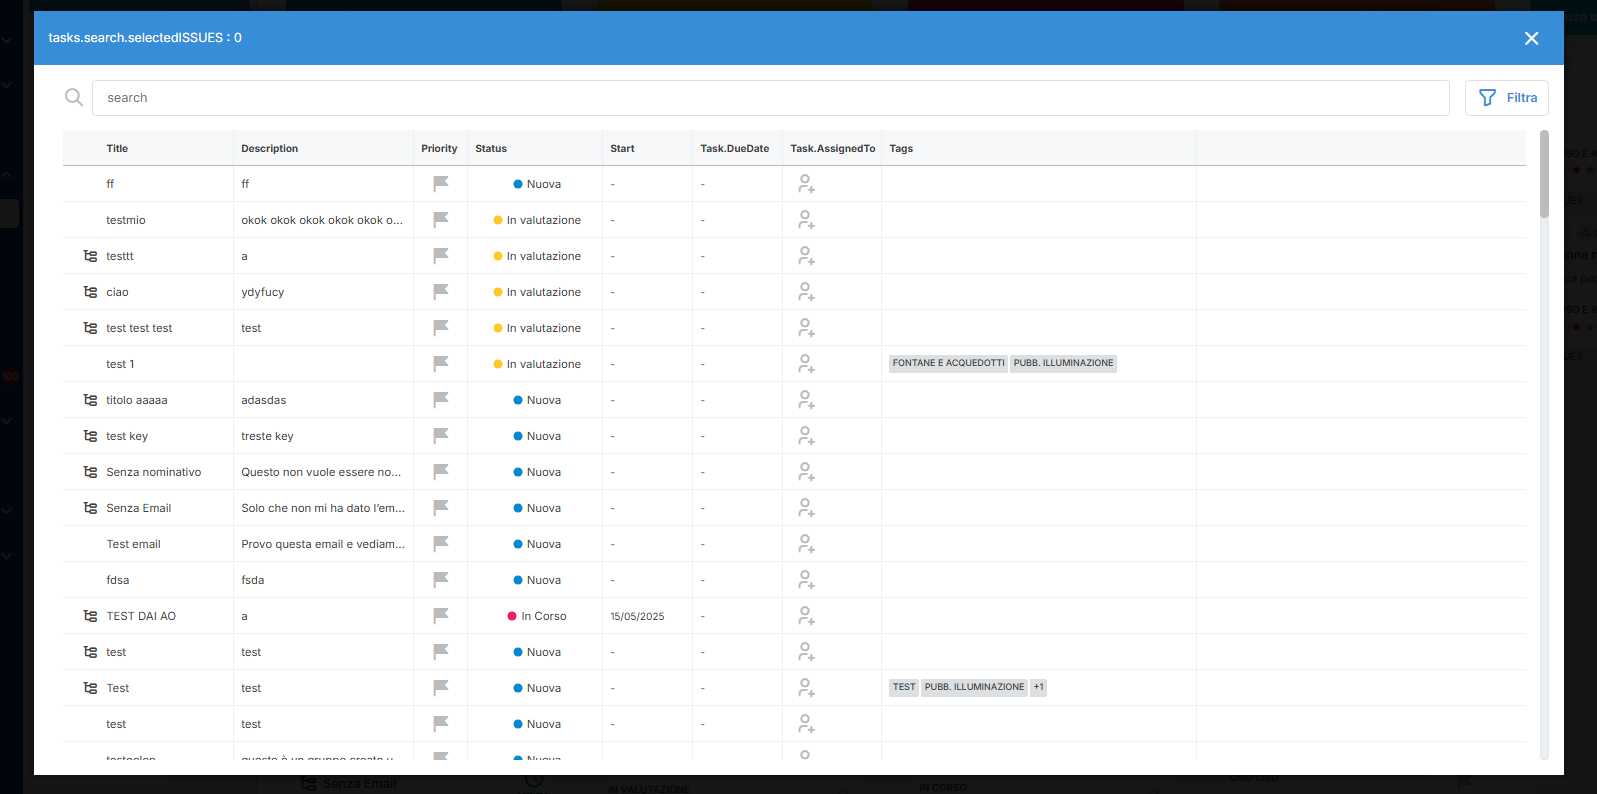
Task: Click the priority flag for Senza Email
Action: coord(440,508)
